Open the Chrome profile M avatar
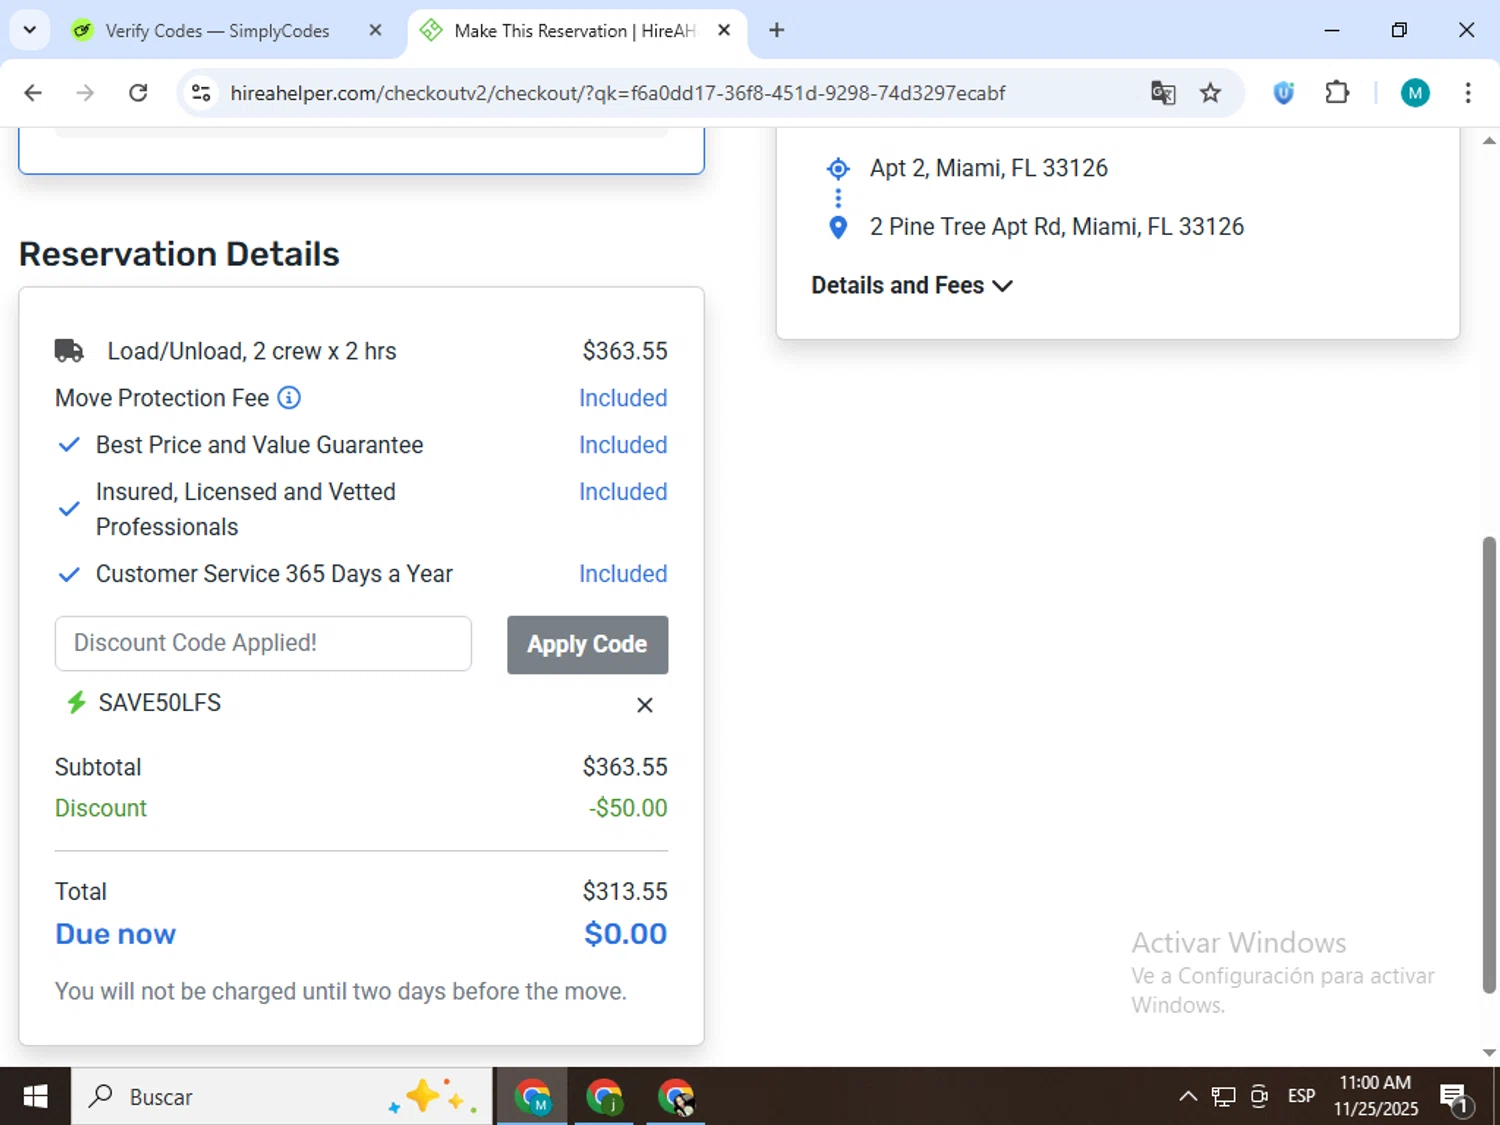This screenshot has width=1500, height=1125. [x=1415, y=93]
